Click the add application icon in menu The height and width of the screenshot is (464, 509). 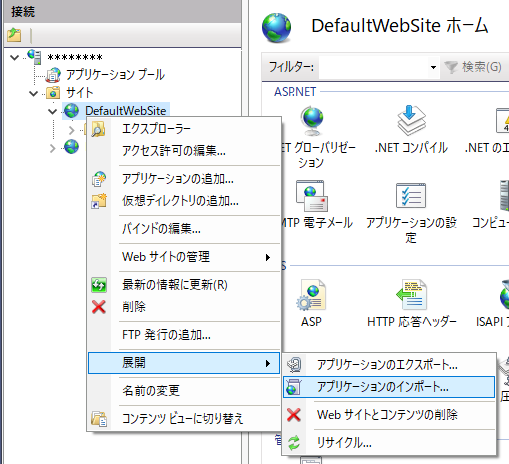click(99, 179)
